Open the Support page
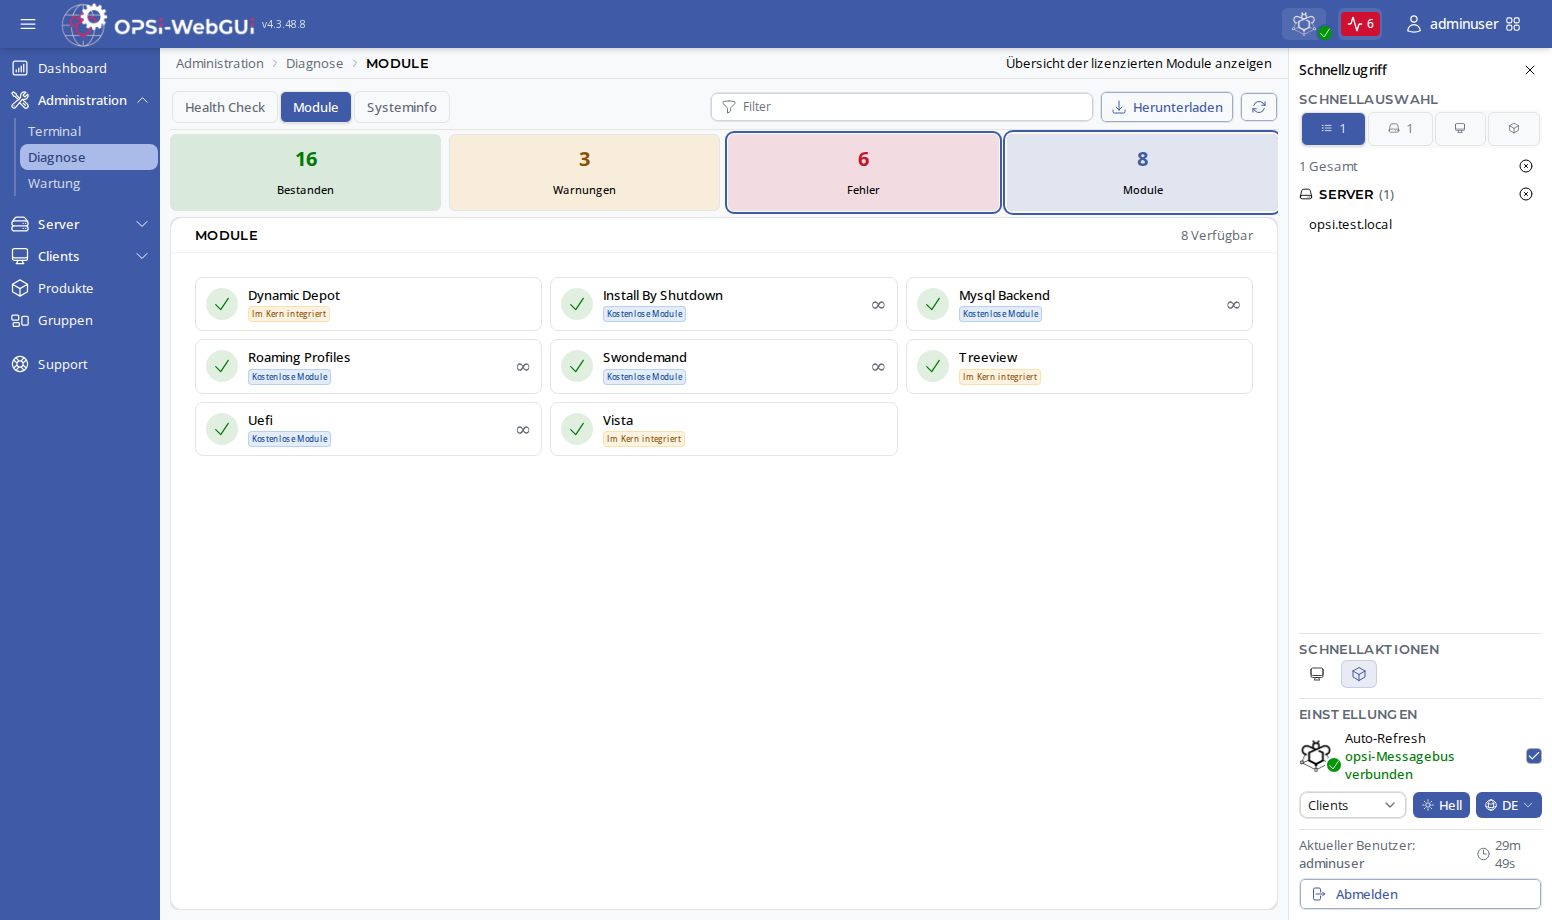This screenshot has height=920, width=1552. tap(63, 364)
